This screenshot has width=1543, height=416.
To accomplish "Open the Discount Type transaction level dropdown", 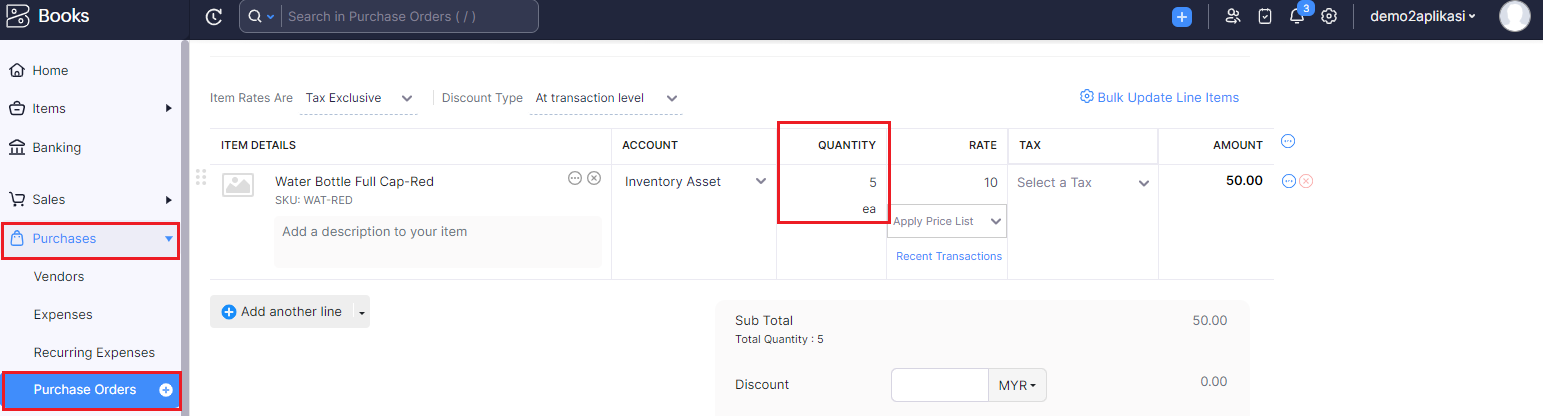I will (606, 98).
